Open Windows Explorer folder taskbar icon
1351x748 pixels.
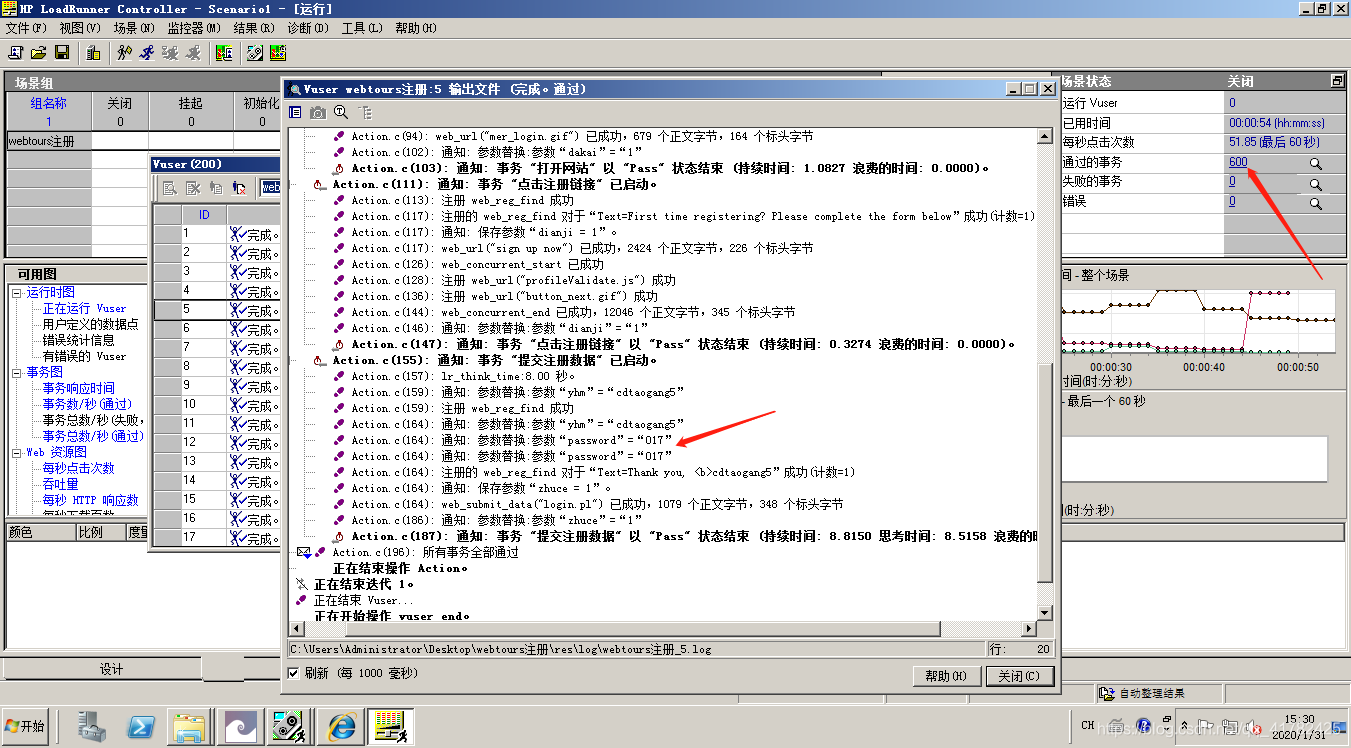[x=189, y=726]
